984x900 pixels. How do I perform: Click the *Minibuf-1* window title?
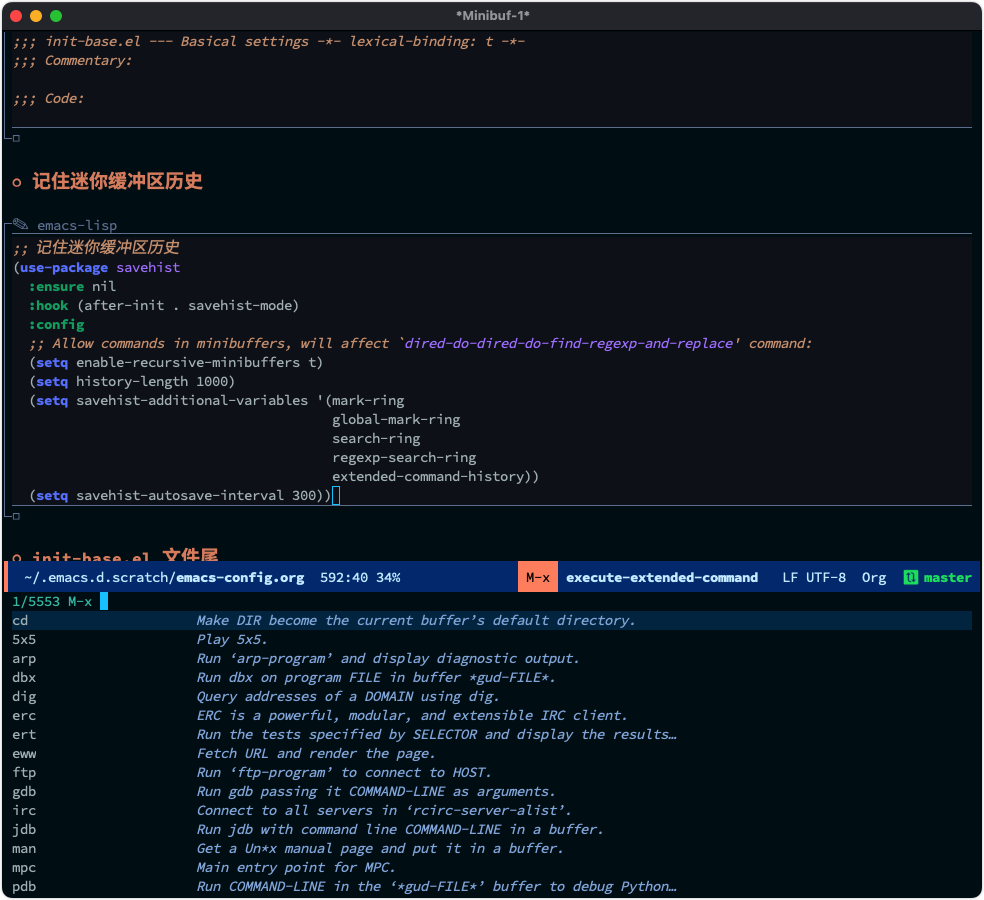tap(493, 16)
